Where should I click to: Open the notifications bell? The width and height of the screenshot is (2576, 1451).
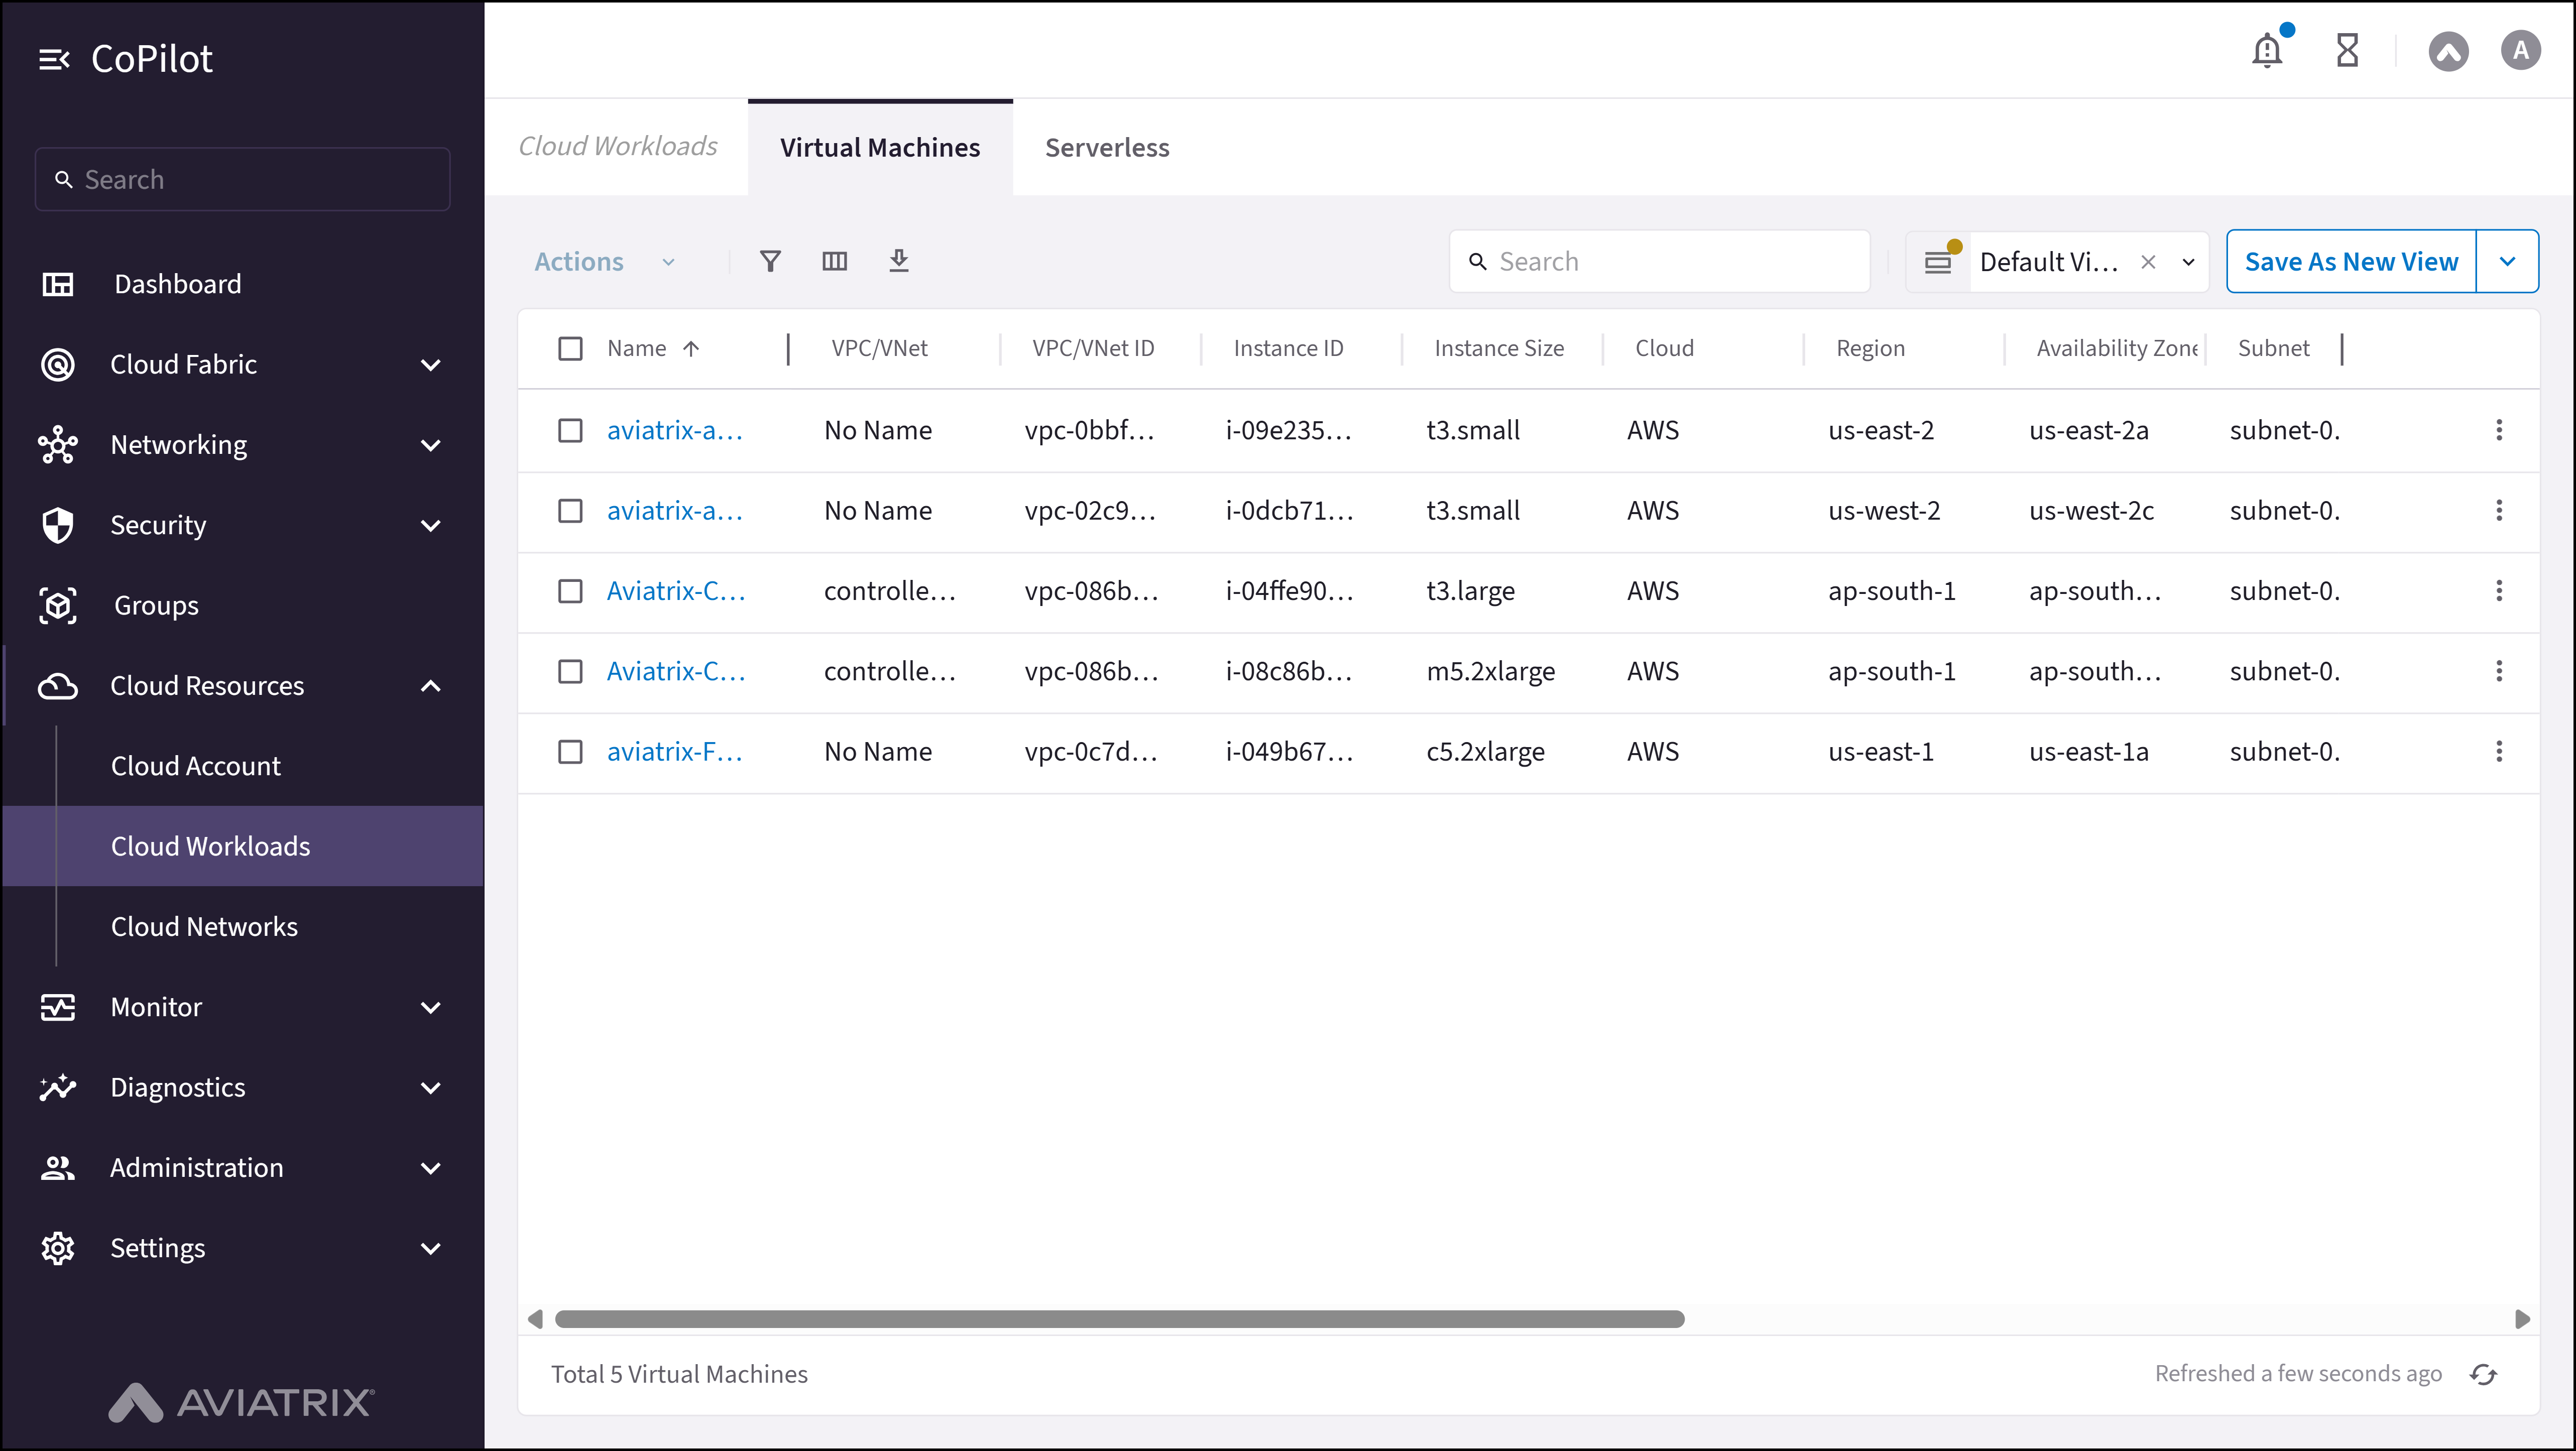pos(2266,50)
